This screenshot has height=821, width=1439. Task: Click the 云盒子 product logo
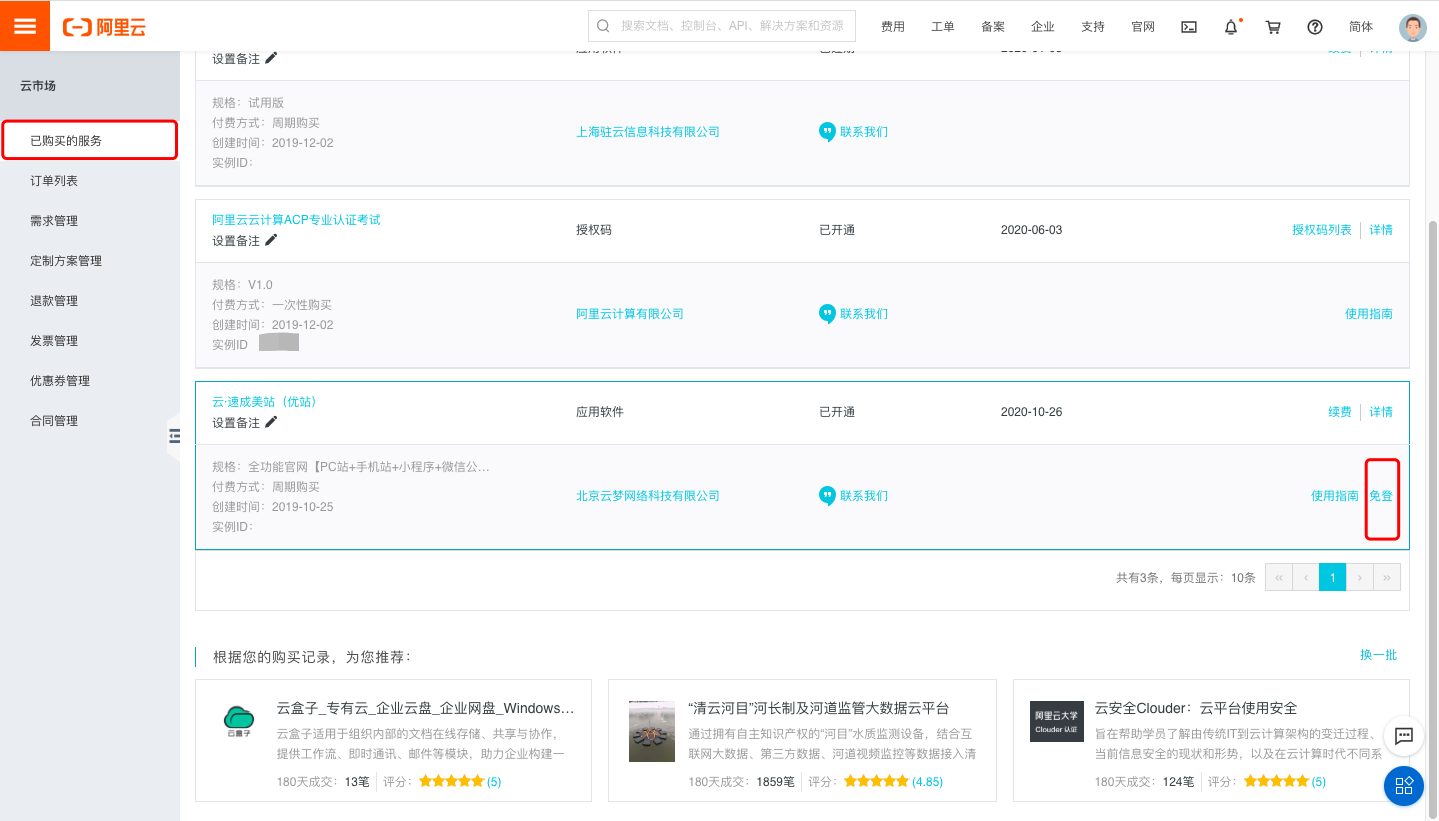(x=239, y=720)
